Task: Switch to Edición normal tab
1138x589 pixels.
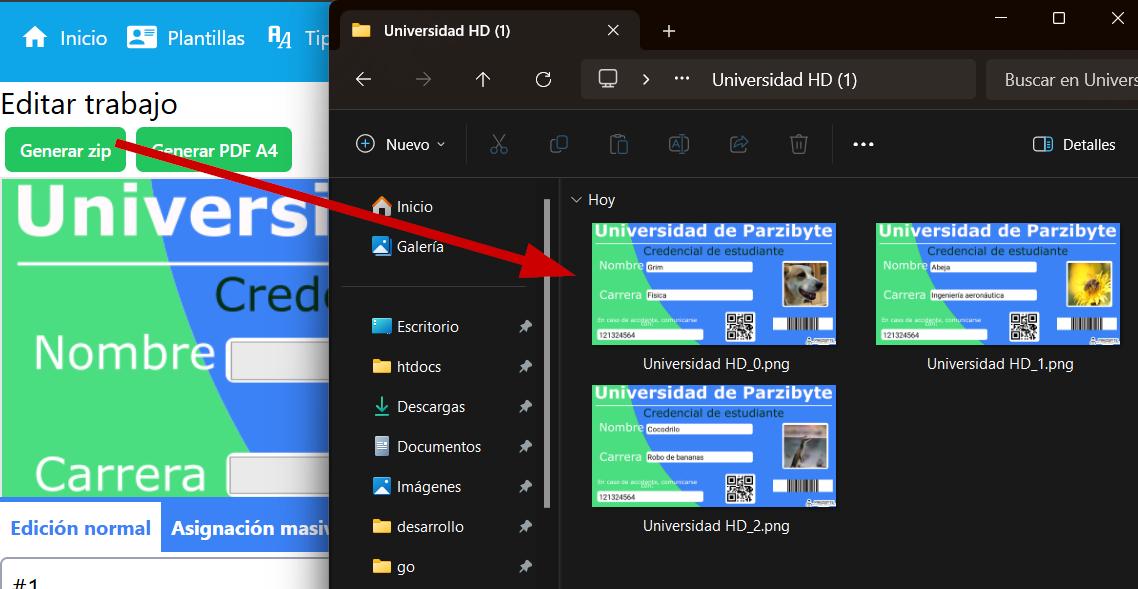Action: (80, 528)
